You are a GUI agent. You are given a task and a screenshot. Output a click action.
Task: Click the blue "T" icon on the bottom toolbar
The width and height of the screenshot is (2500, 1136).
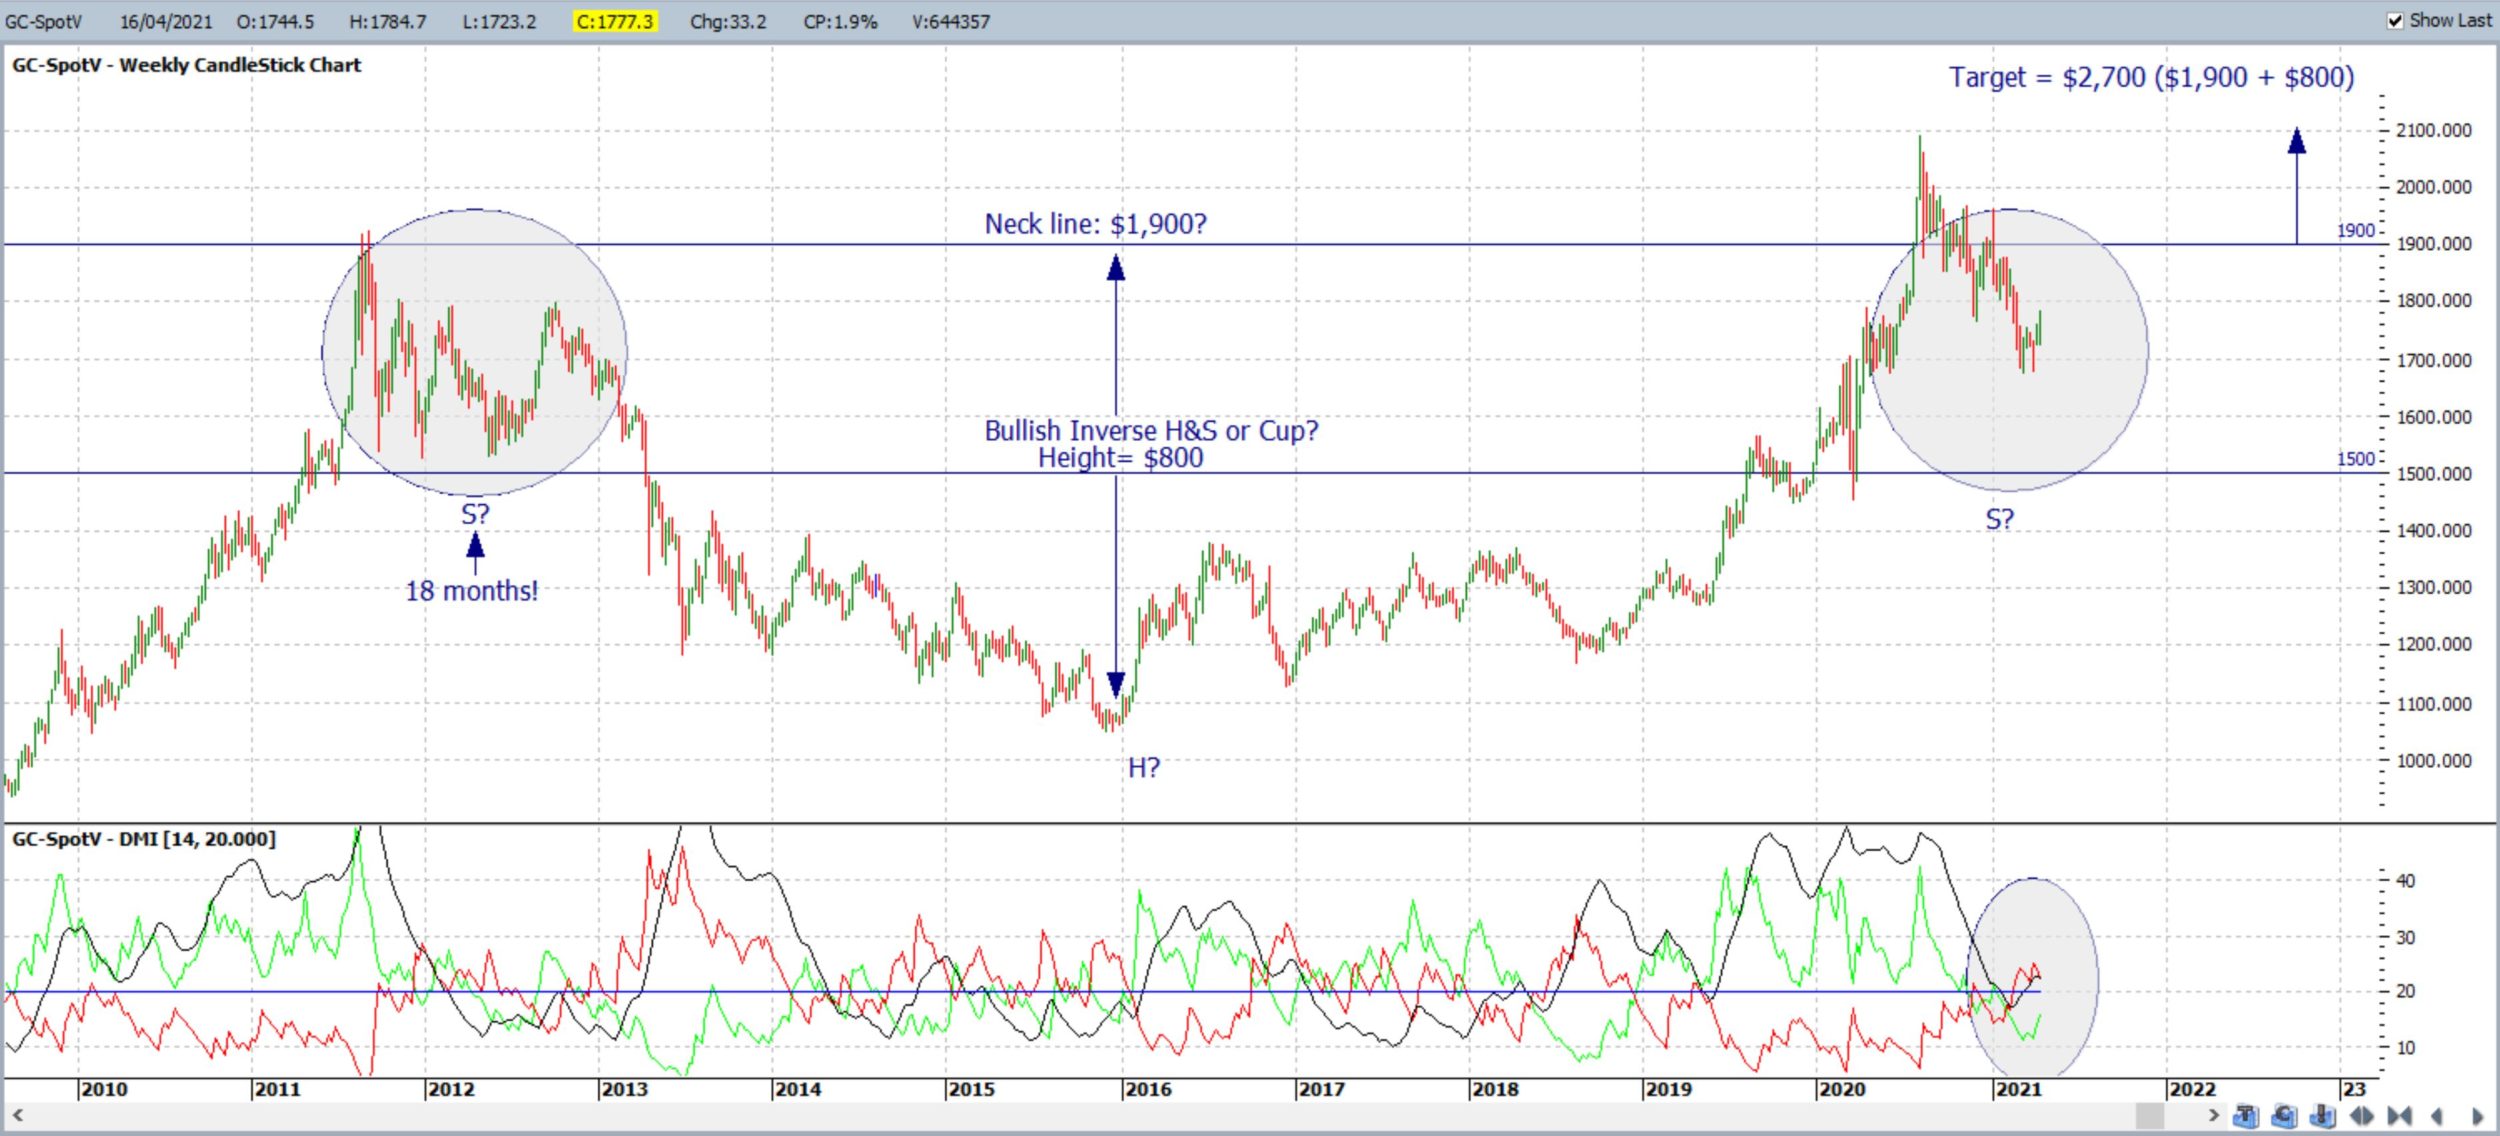point(2245,1115)
